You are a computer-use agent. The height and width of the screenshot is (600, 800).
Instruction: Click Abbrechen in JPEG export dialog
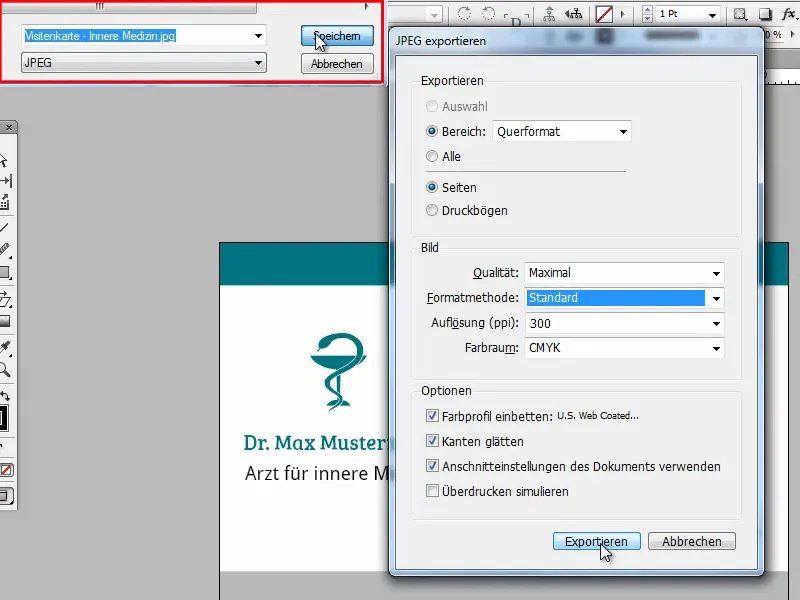[692, 541]
